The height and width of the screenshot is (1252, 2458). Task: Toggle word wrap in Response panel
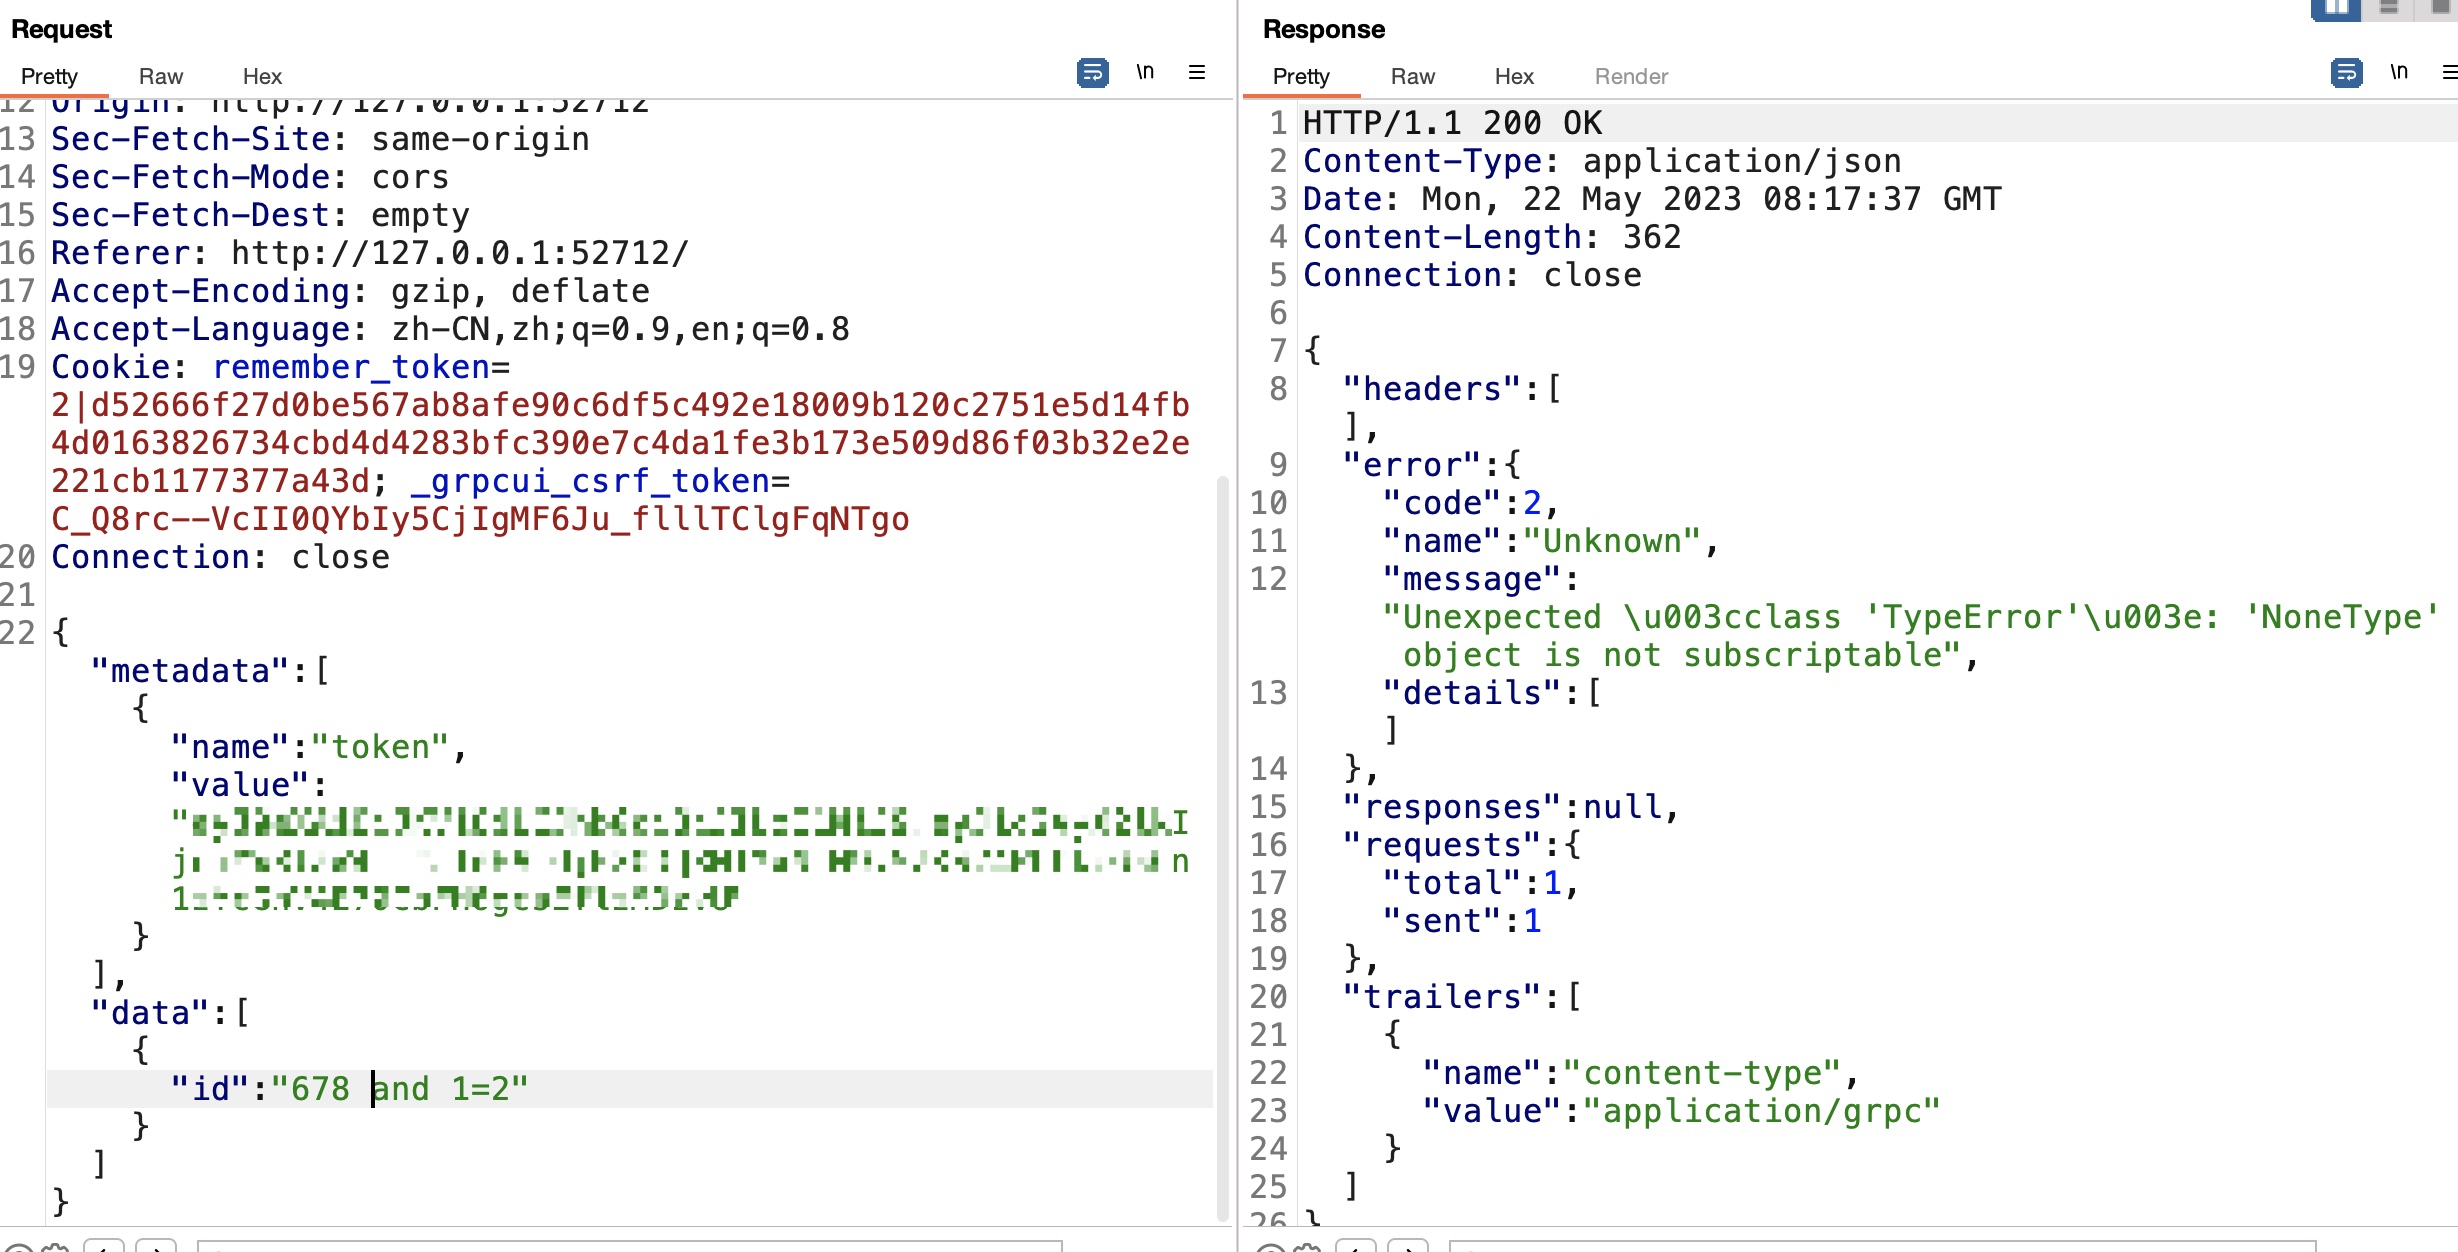[2346, 73]
